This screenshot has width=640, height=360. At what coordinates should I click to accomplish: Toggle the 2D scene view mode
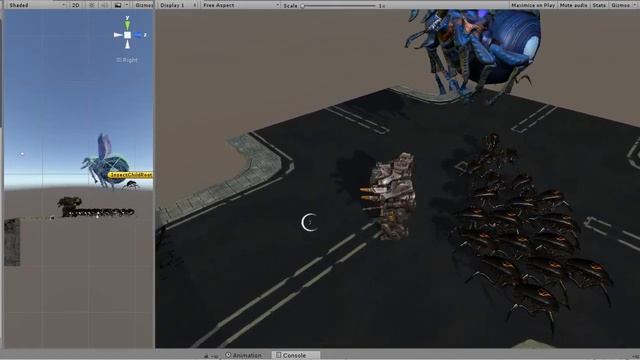tap(76, 5)
